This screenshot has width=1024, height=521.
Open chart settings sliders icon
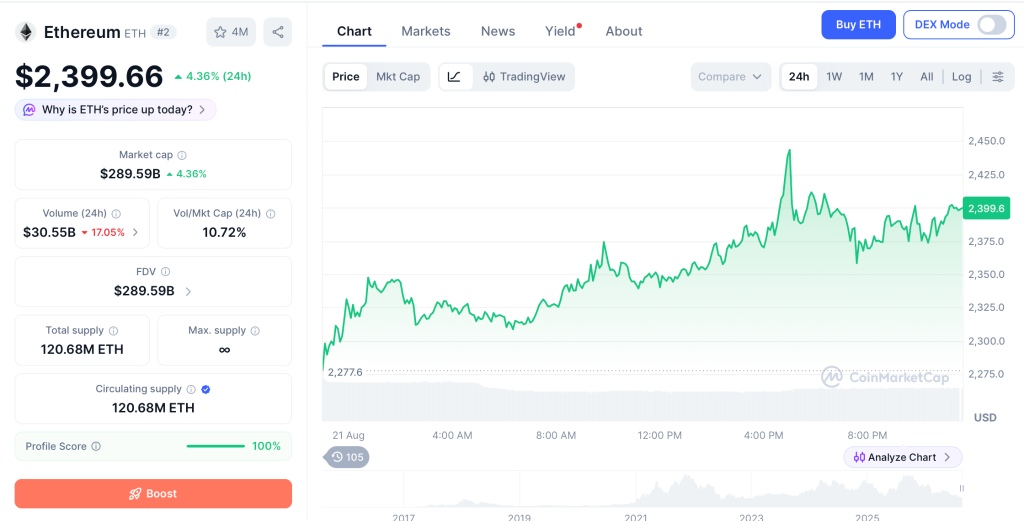pos(998,76)
